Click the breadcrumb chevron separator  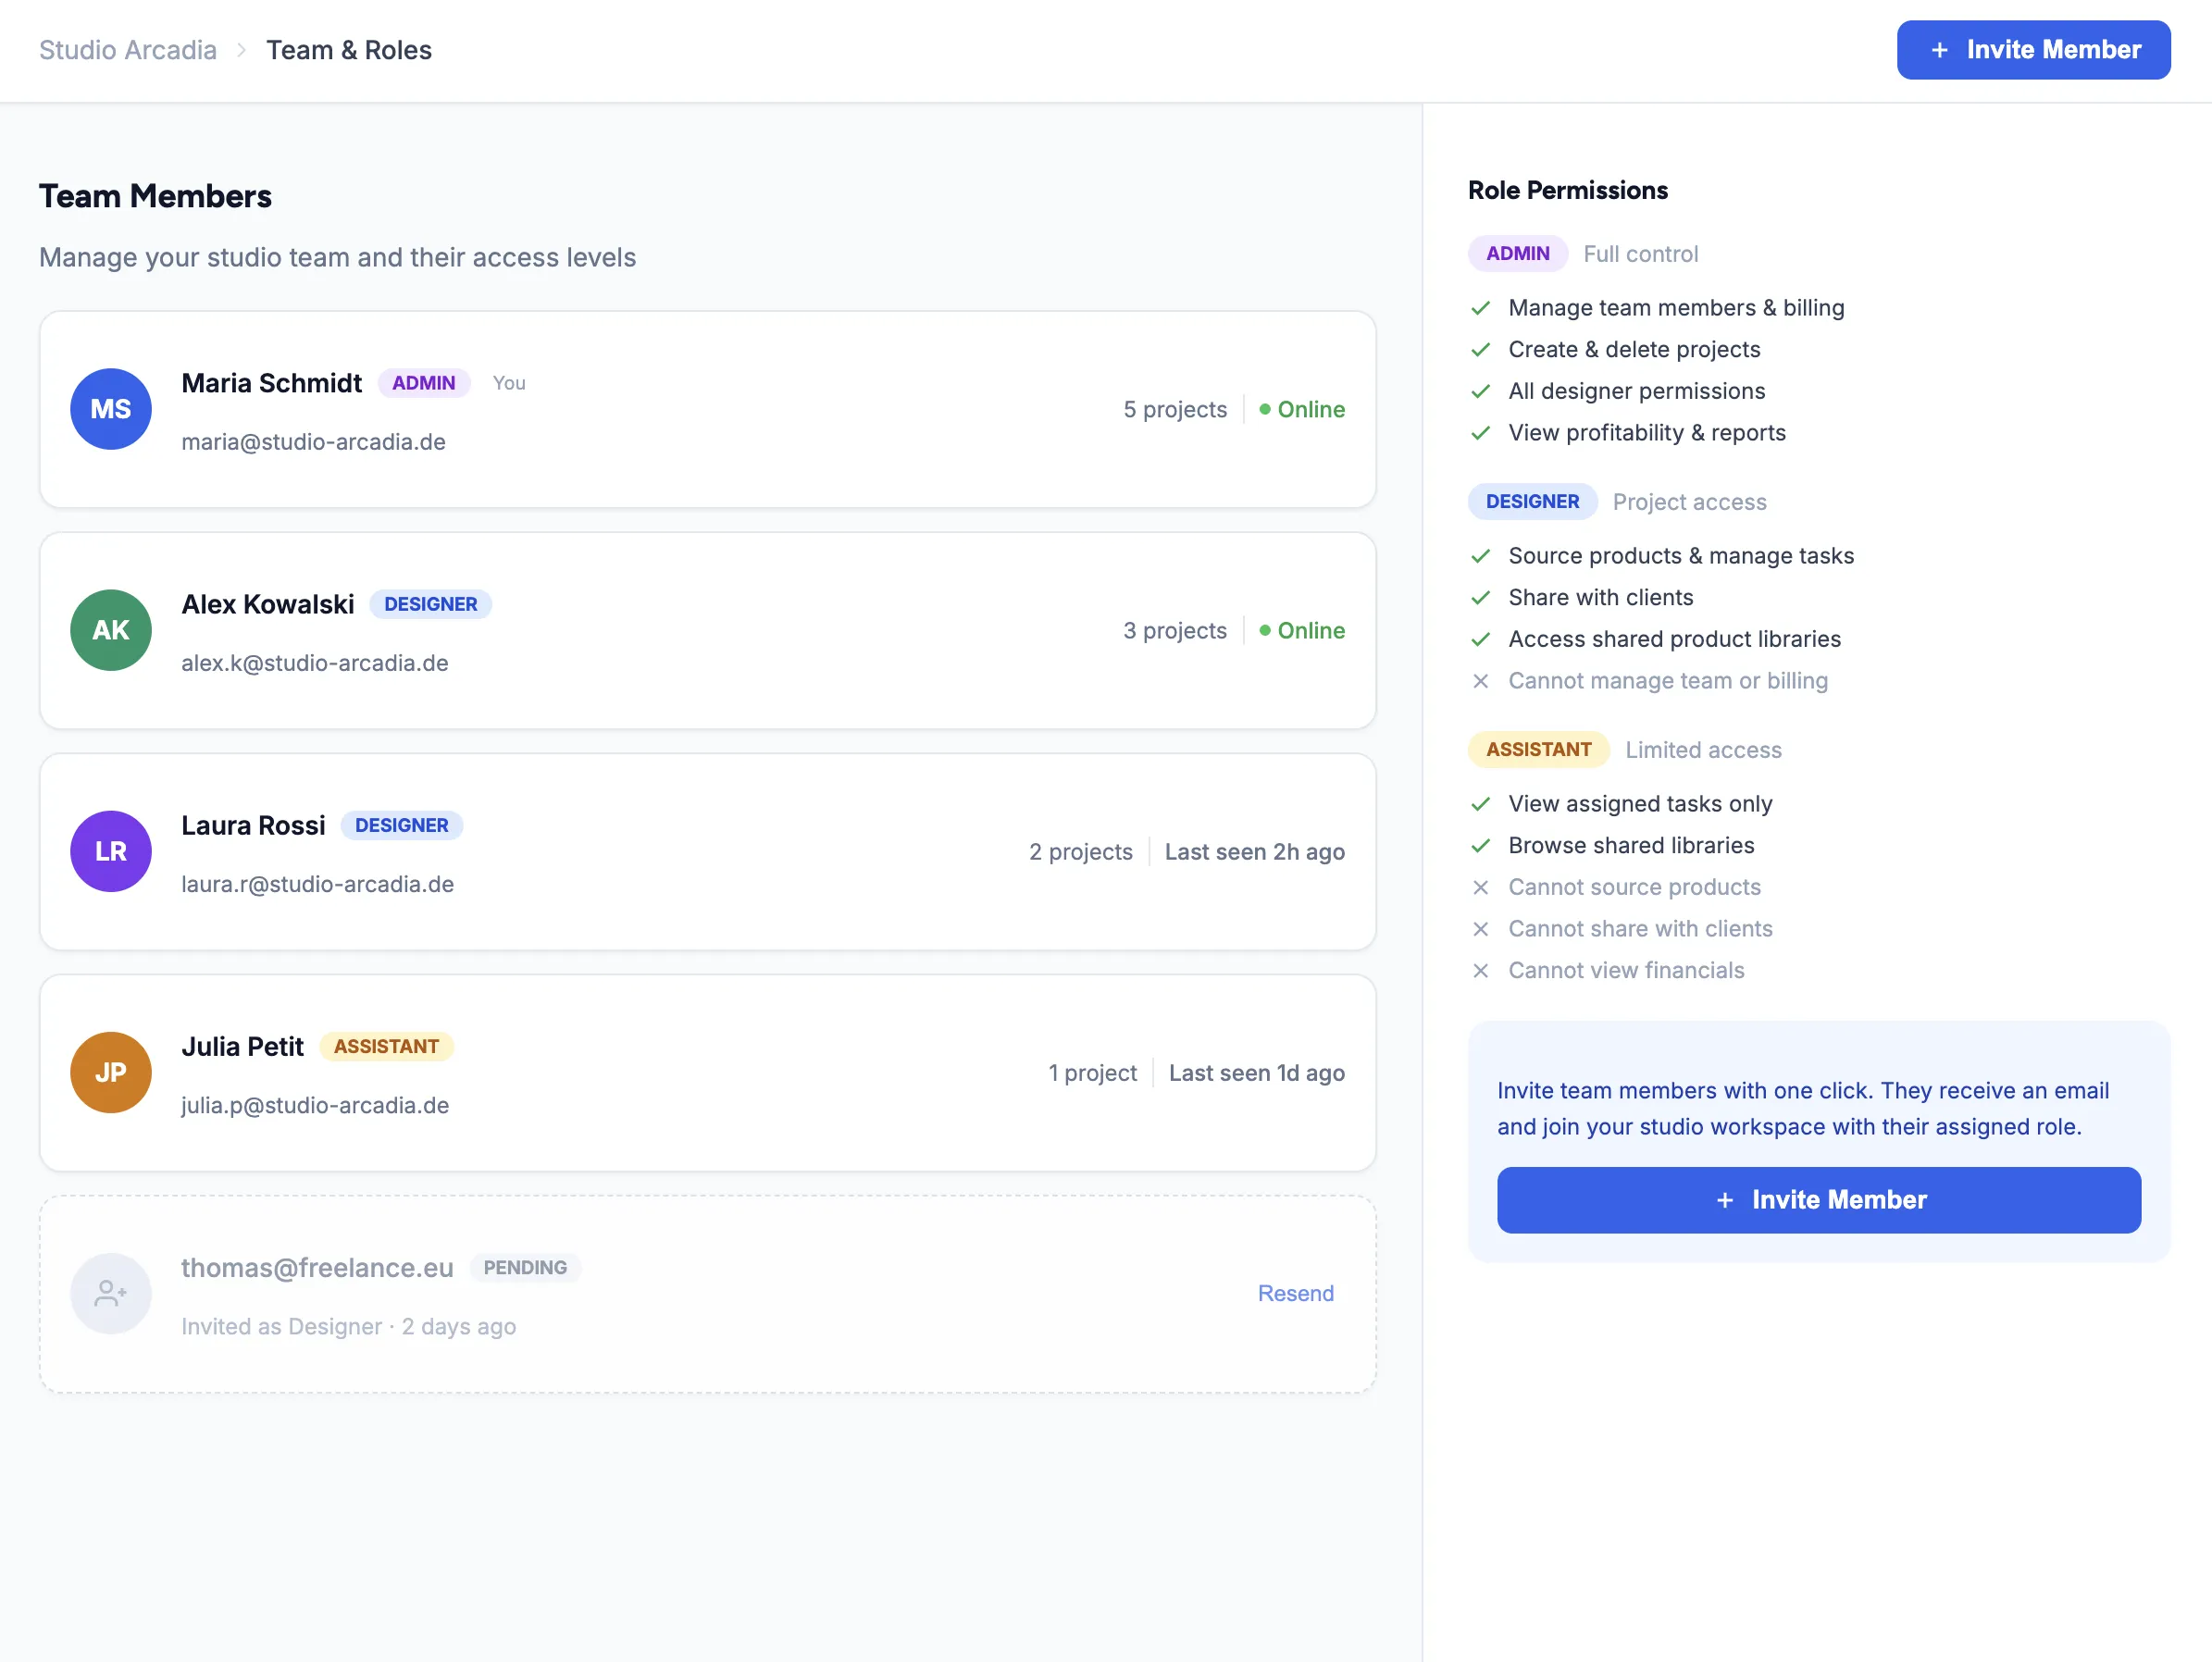pyautogui.click(x=241, y=50)
